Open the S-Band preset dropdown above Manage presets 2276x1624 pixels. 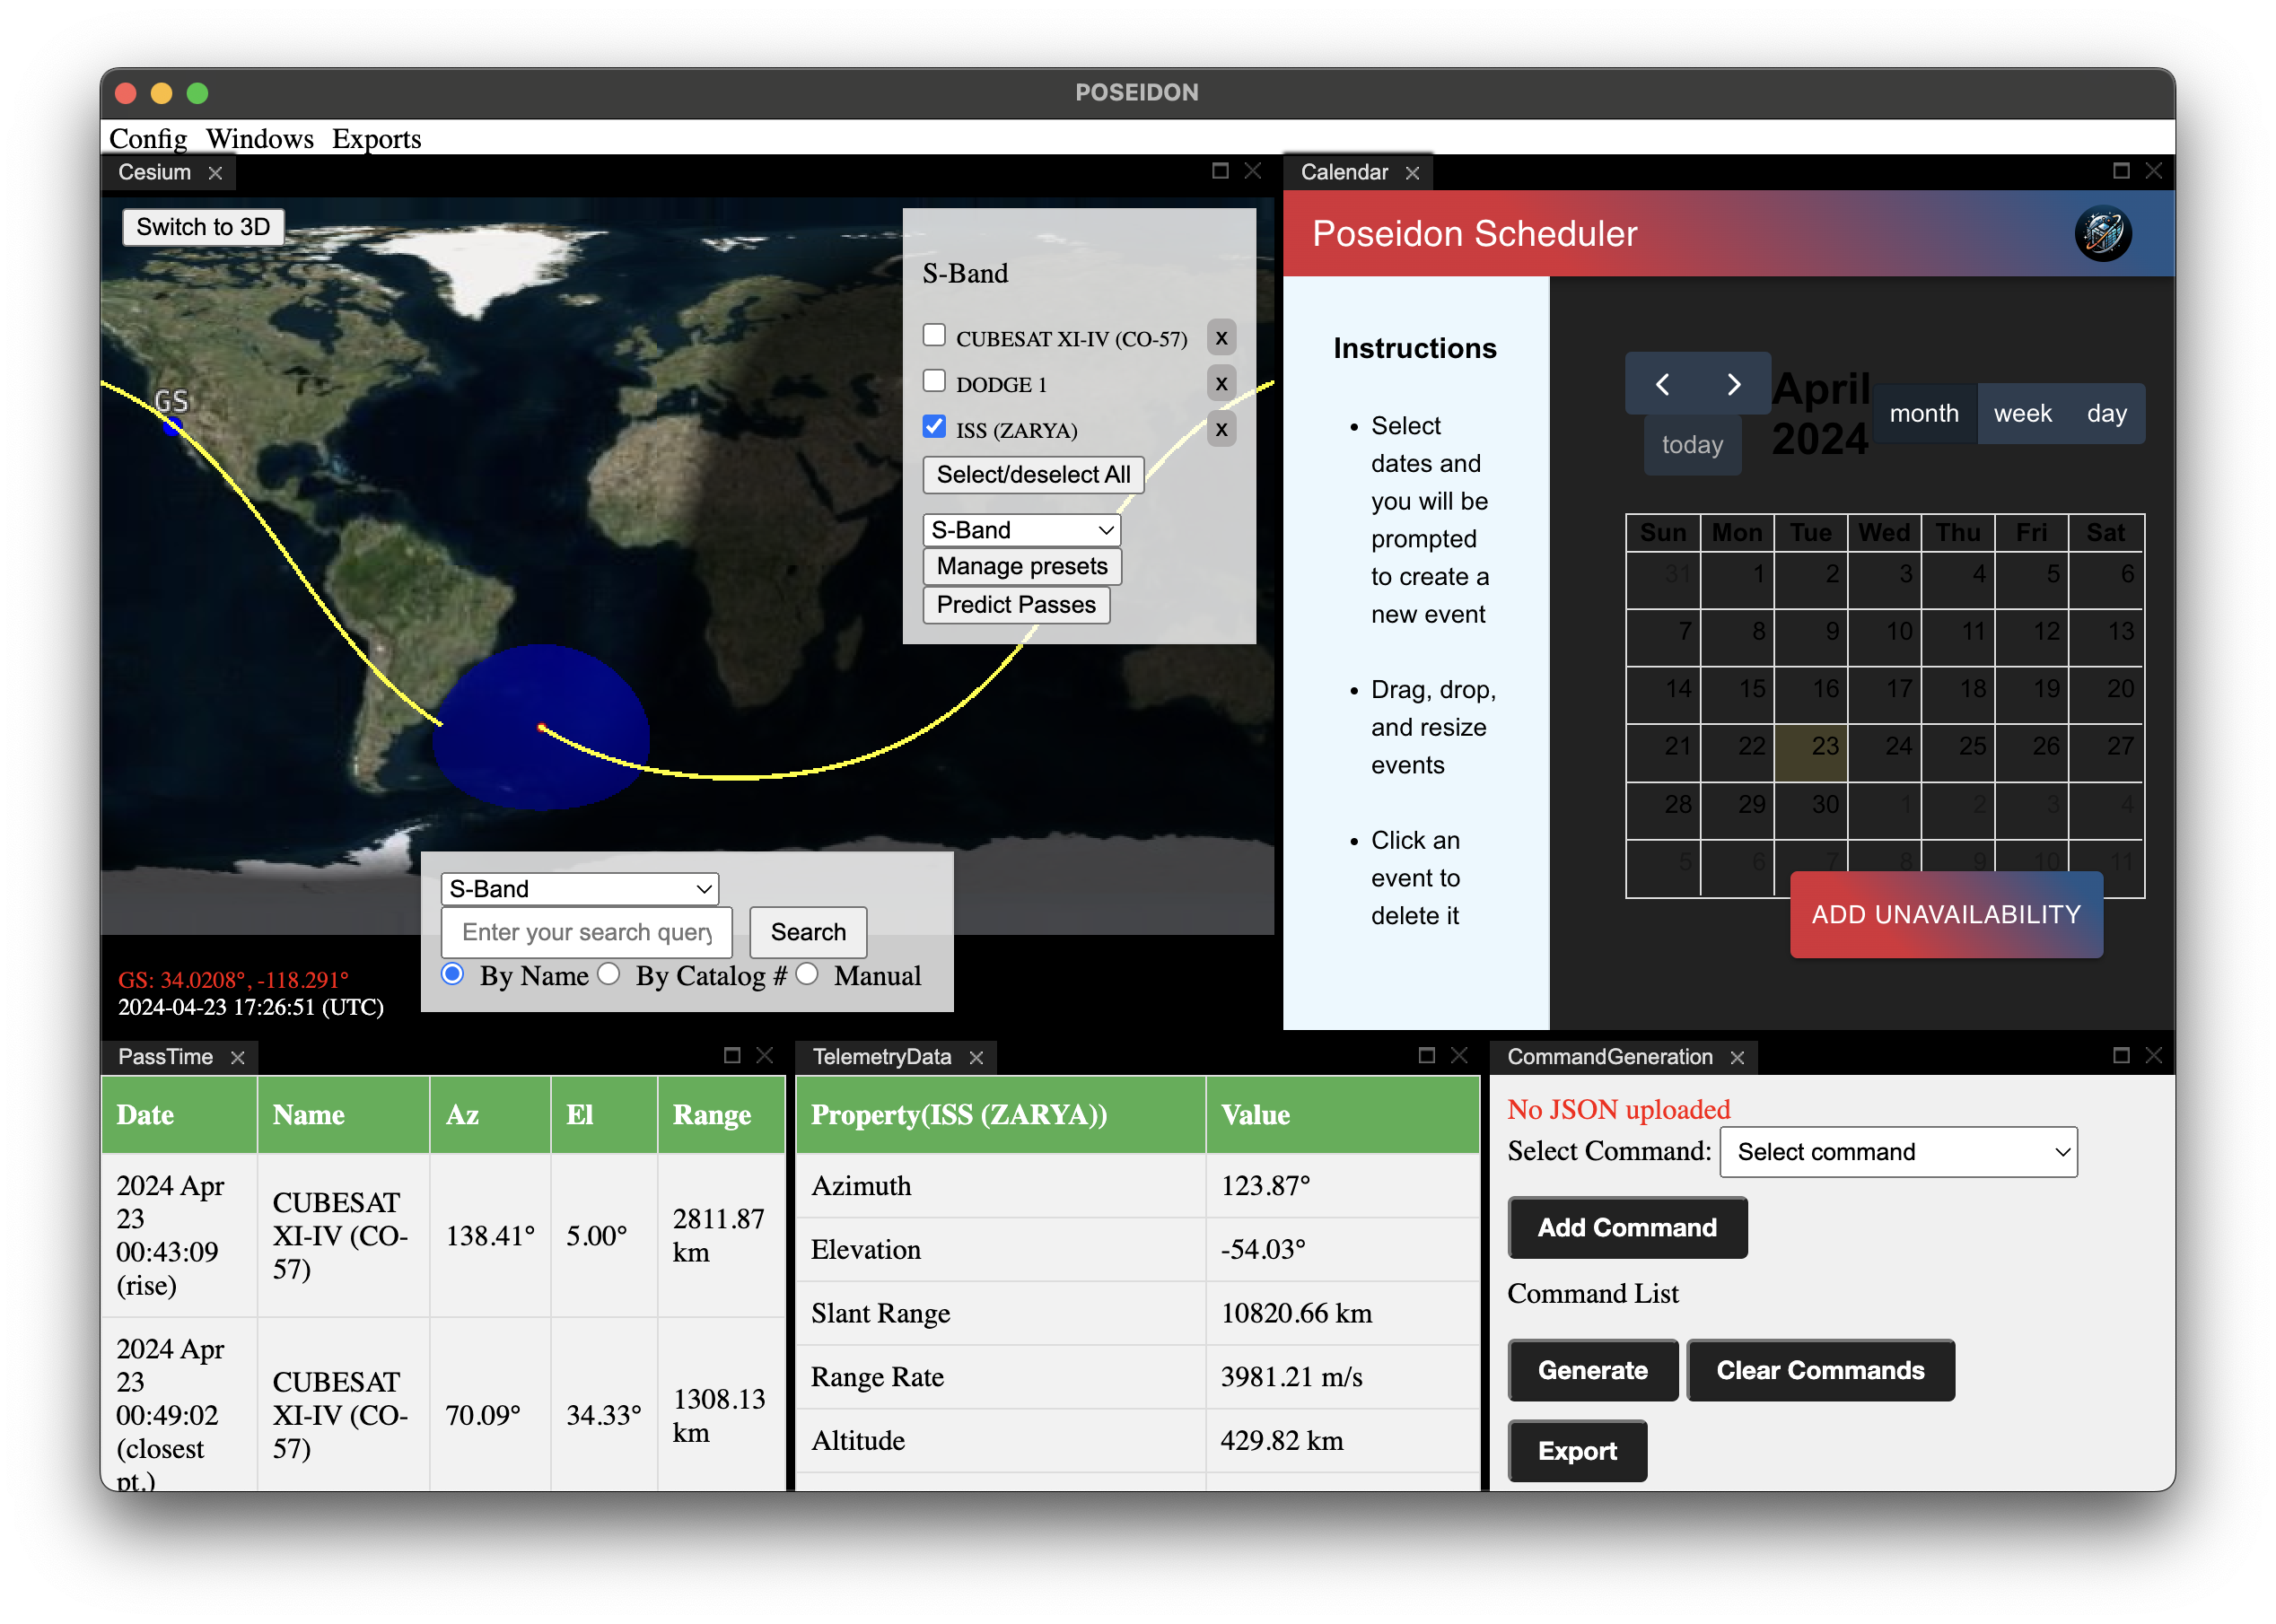click(1021, 530)
